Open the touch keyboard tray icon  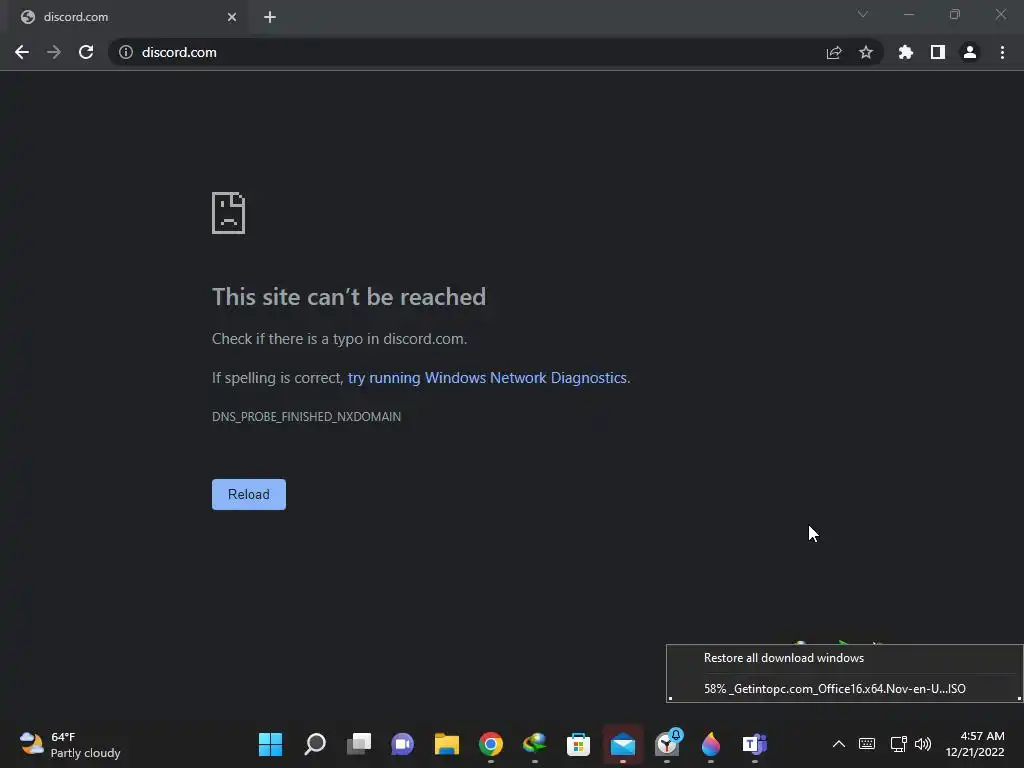[x=867, y=744]
